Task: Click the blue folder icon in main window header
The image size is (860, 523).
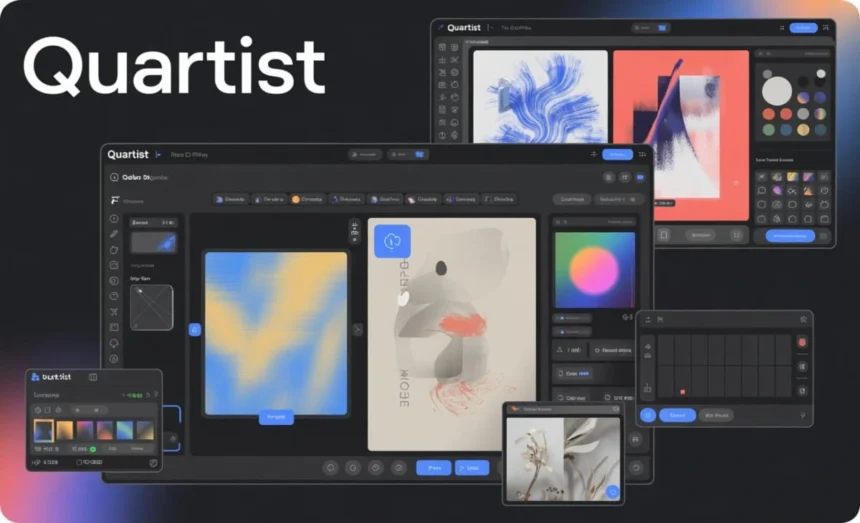Action: 640,177
